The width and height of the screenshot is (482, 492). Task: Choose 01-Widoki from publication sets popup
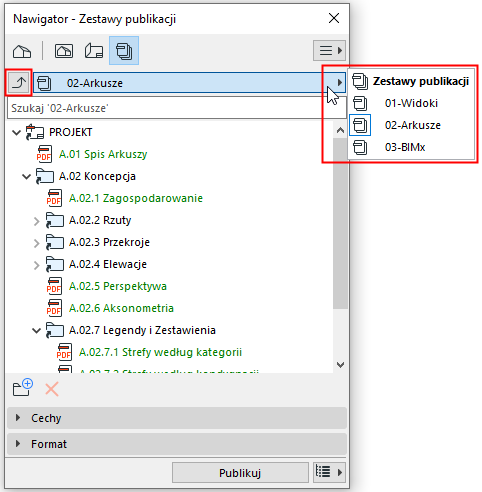click(411, 103)
